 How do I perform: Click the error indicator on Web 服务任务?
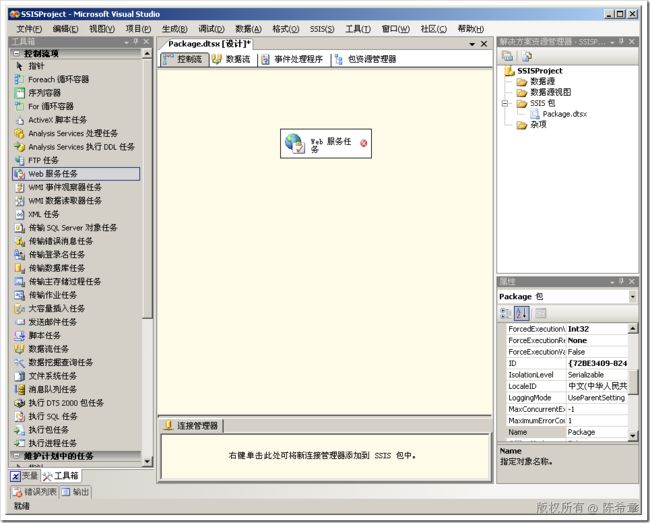click(364, 143)
